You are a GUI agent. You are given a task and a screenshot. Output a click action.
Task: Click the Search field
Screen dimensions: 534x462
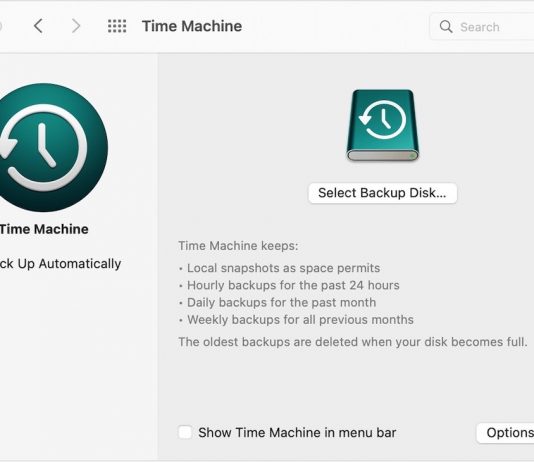coord(482,27)
